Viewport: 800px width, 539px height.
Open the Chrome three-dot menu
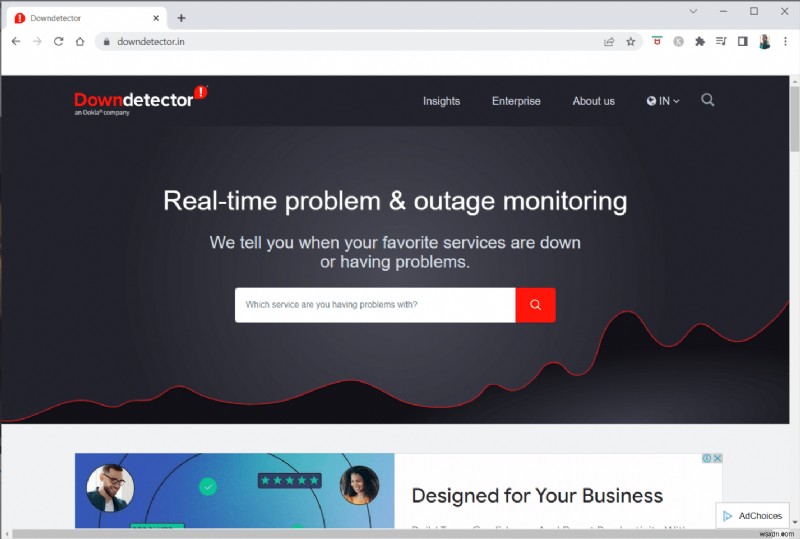pyautogui.click(x=785, y=41)
